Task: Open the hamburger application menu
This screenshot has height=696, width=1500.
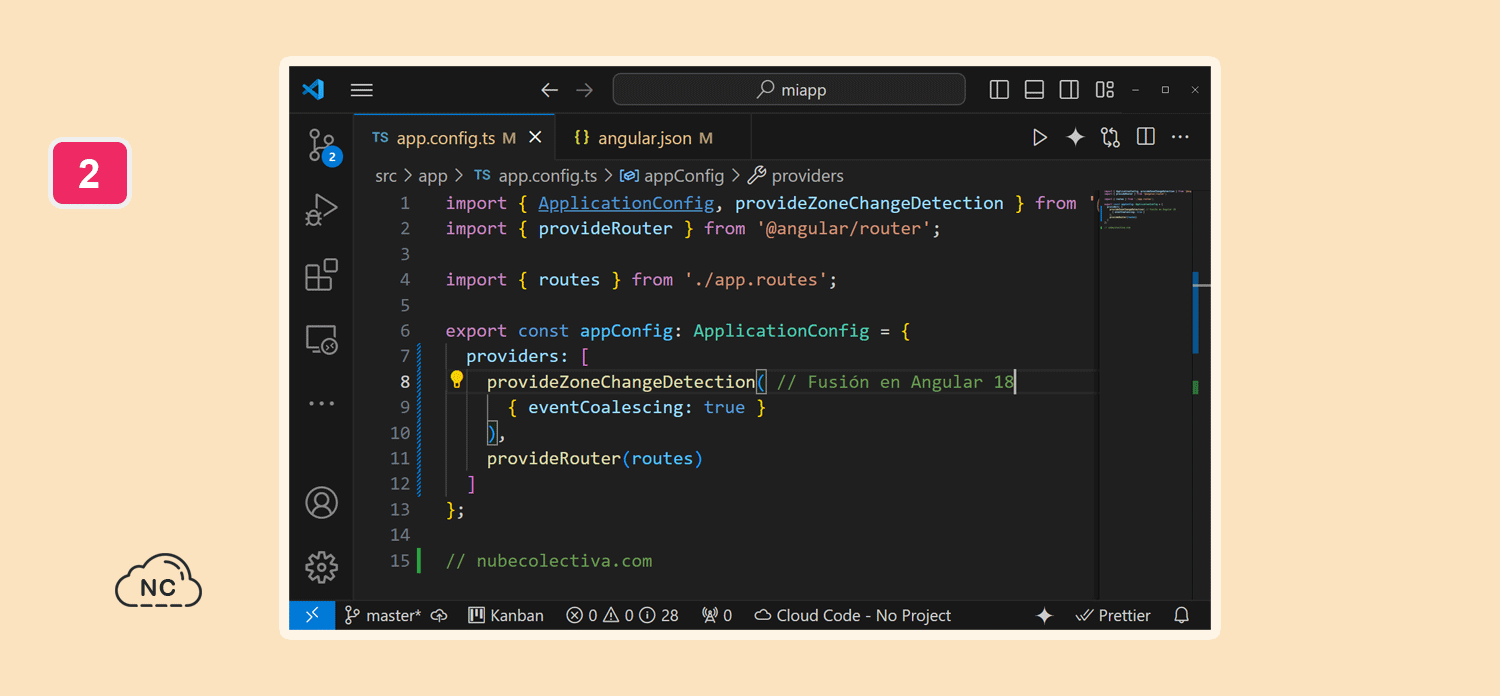Action: coord(362,90)
